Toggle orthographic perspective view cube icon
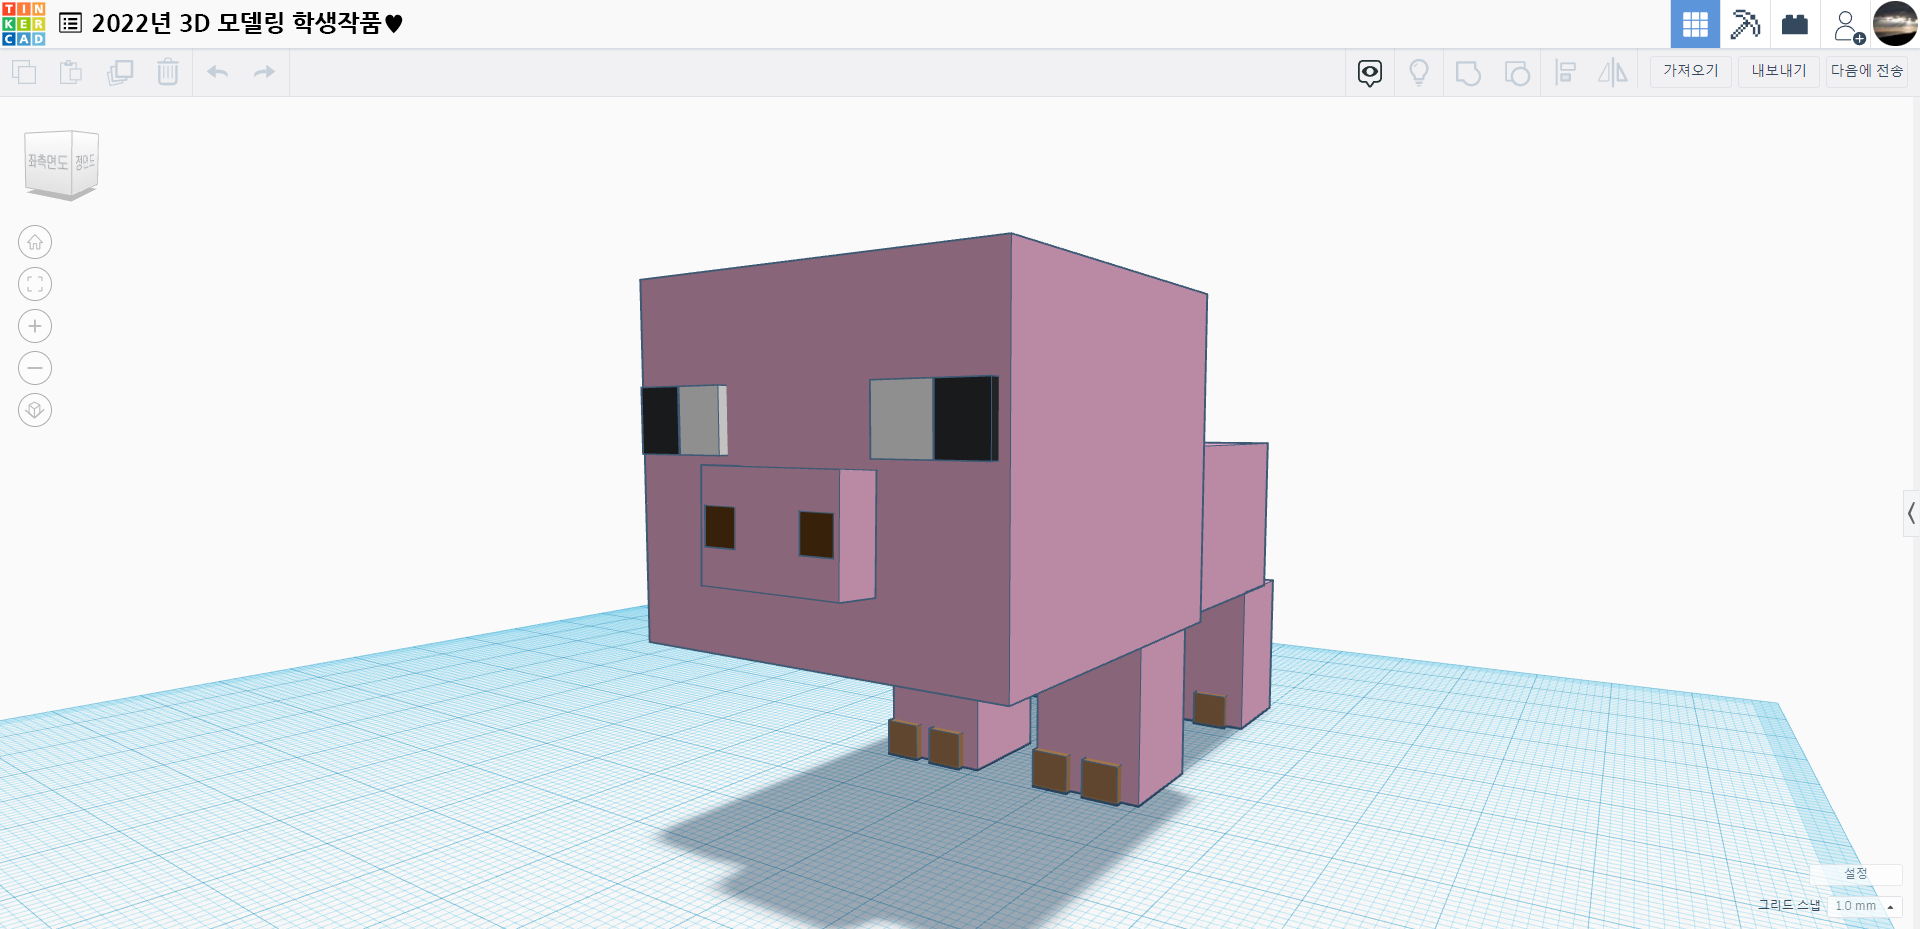 point(35,410)
